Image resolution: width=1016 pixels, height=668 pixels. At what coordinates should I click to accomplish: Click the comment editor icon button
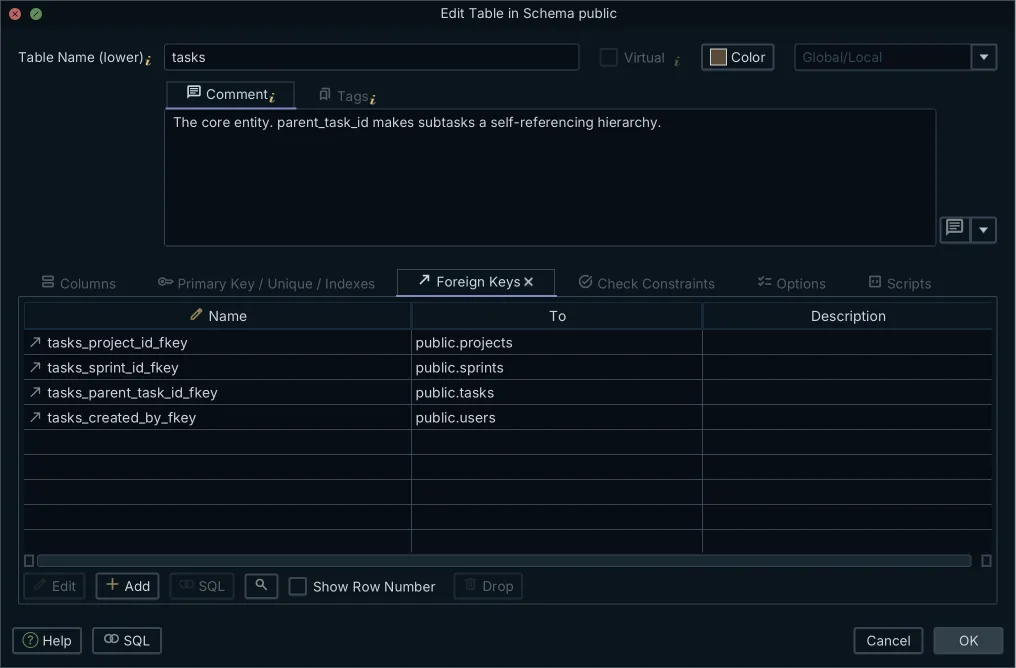click(954, 229)
